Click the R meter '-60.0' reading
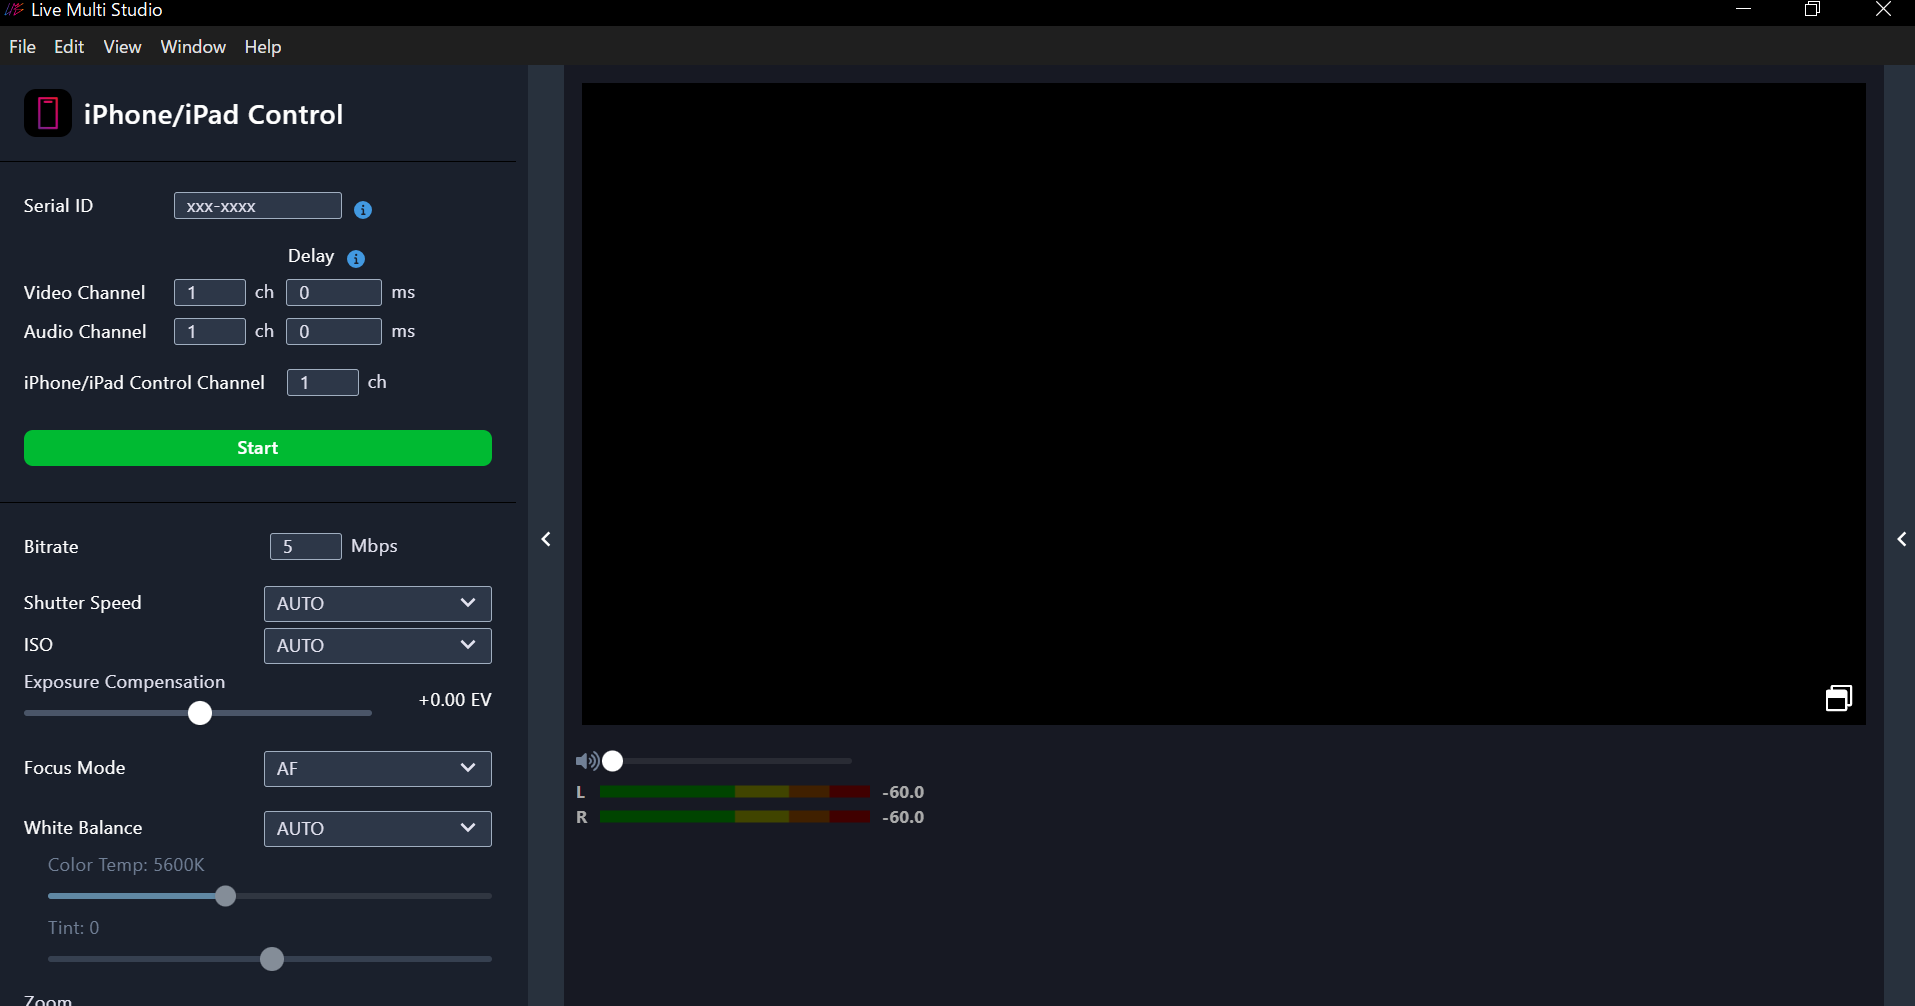The width and height of the screenshot is (1915, 1006). 903,817
